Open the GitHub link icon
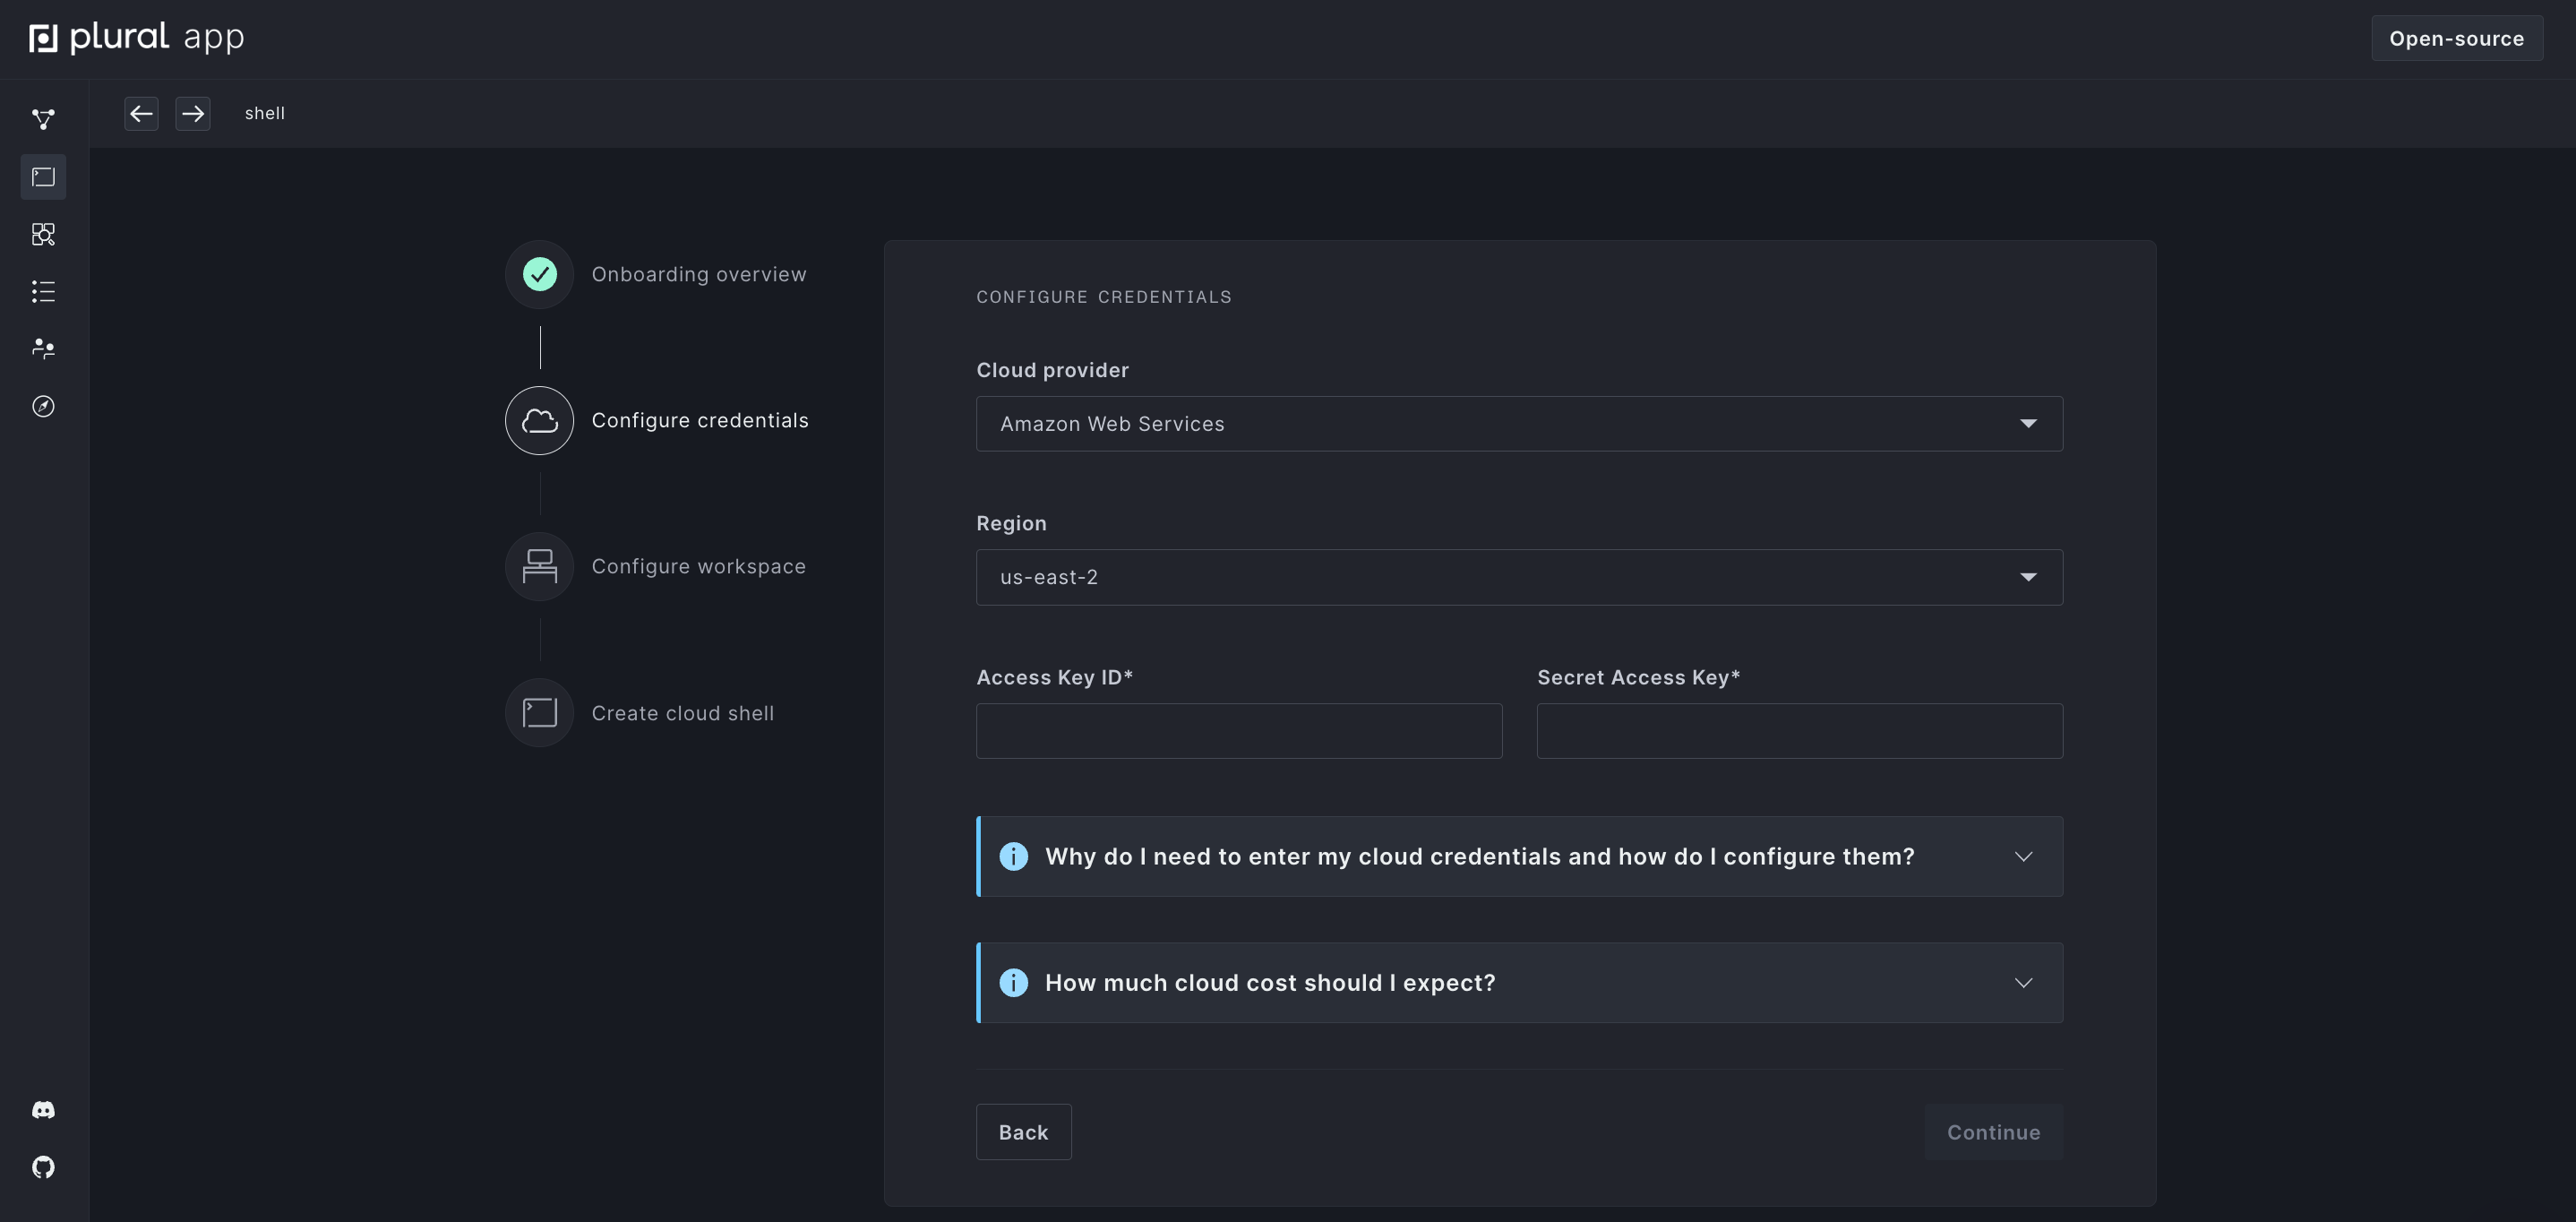 tap(43, 1167)
